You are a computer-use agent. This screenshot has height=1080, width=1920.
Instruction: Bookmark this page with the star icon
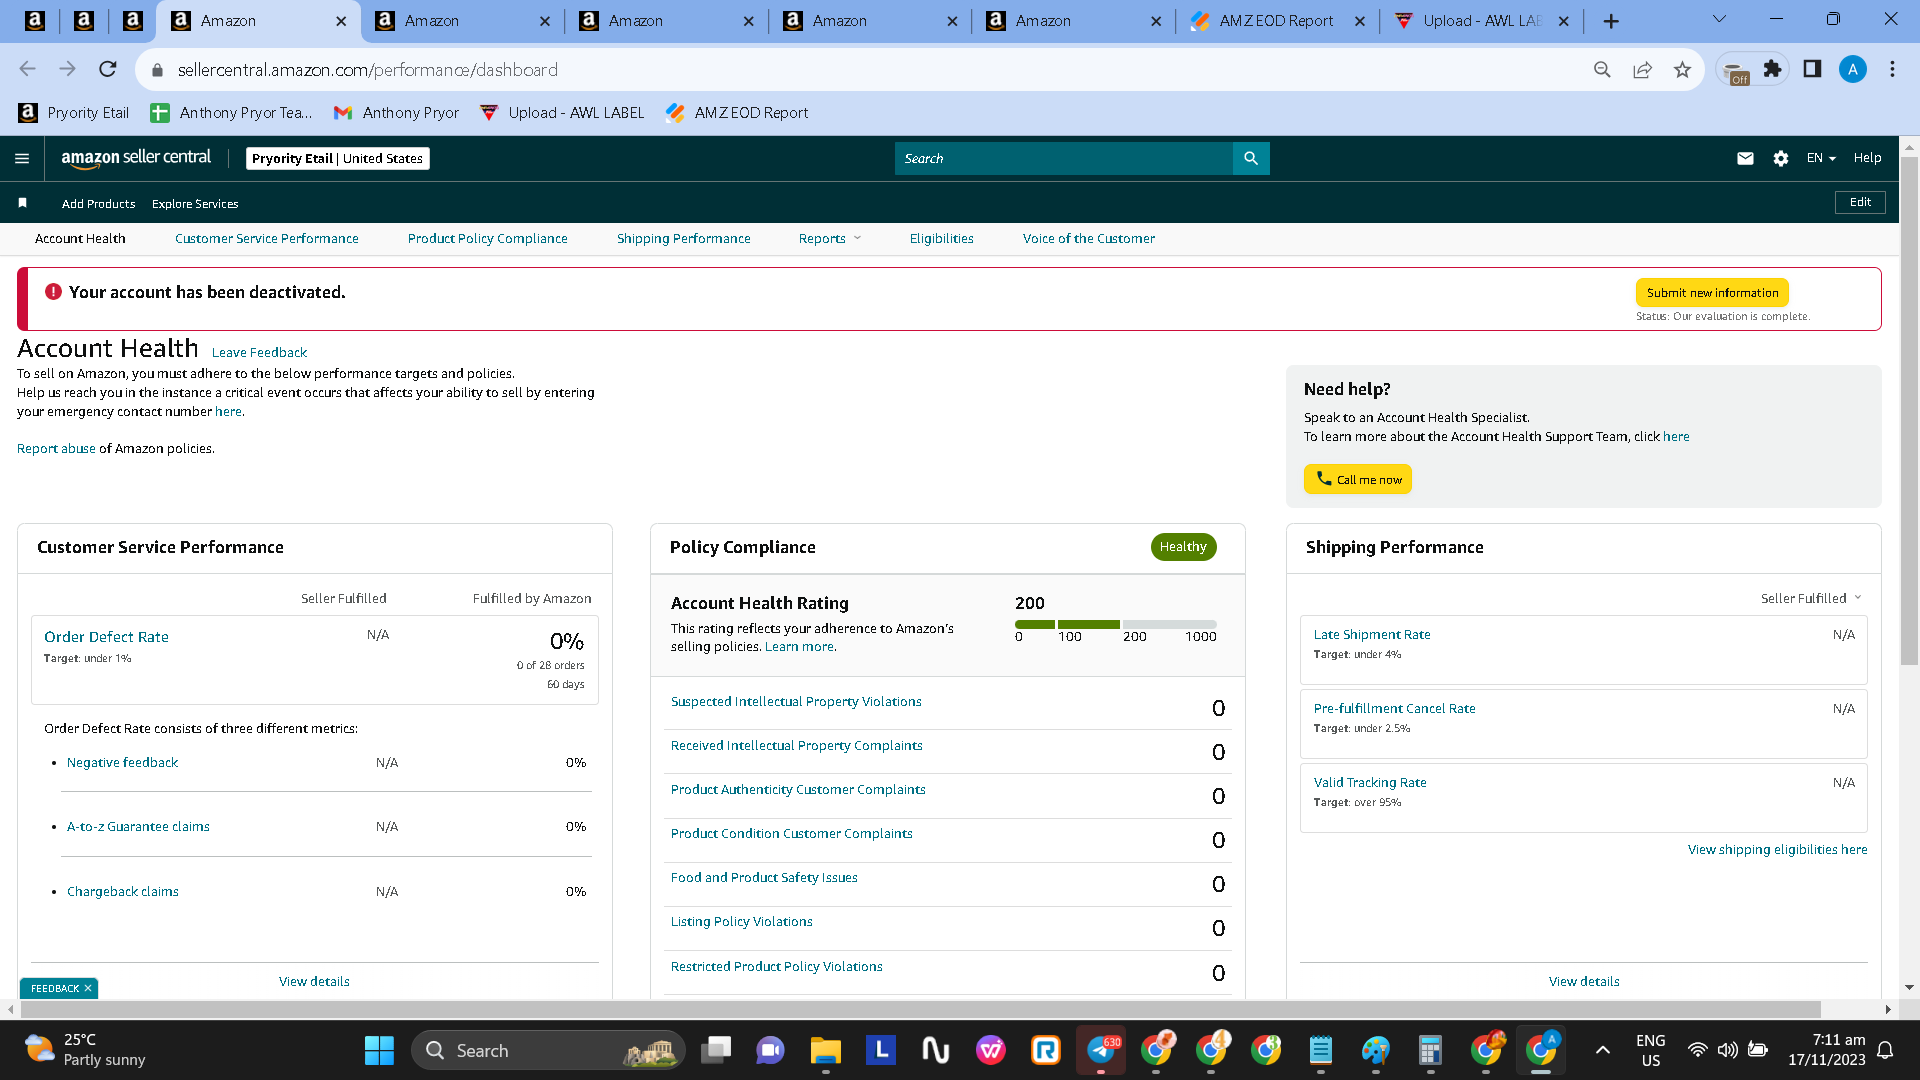click(x=1682, y=69)
